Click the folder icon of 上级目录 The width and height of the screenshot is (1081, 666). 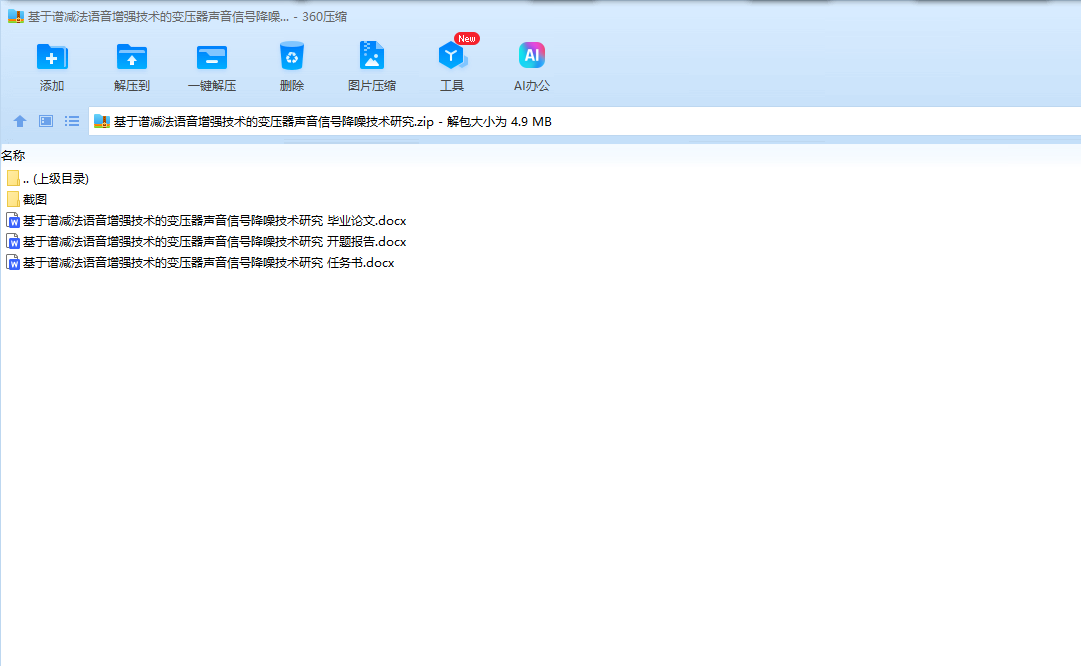click(x=12, y=179)
